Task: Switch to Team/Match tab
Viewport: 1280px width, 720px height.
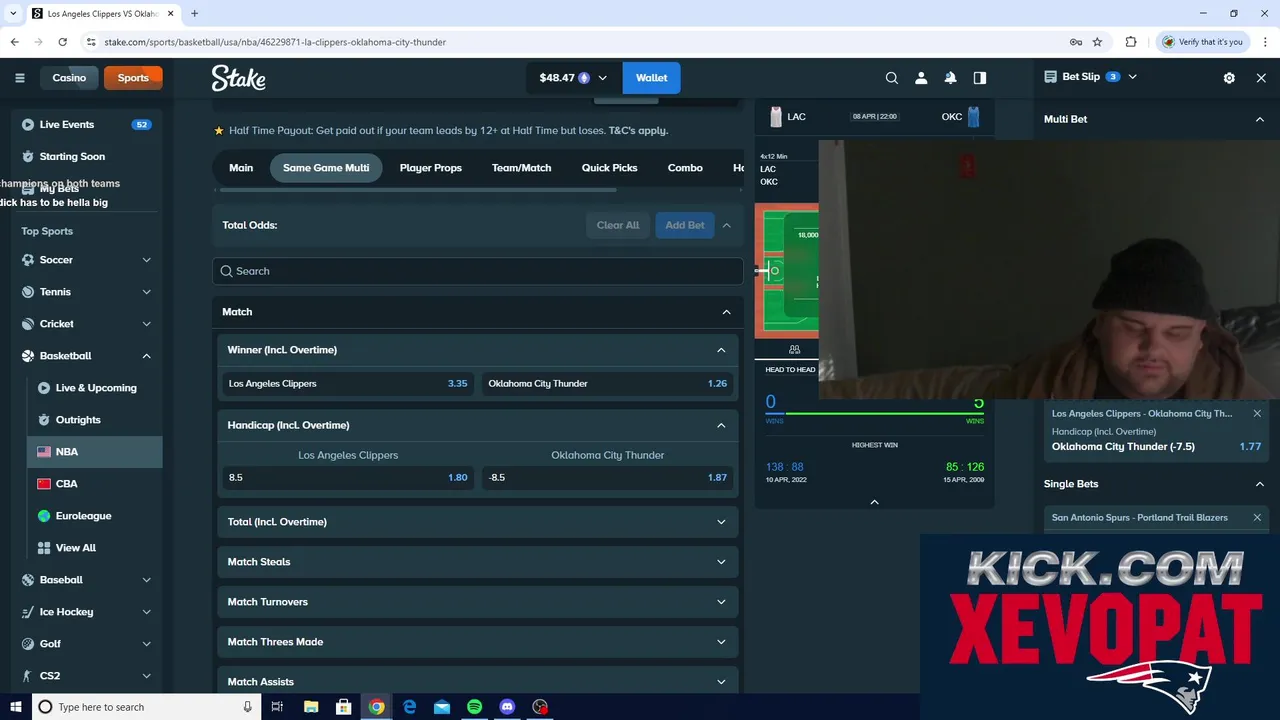Action: tap(521, 168)
